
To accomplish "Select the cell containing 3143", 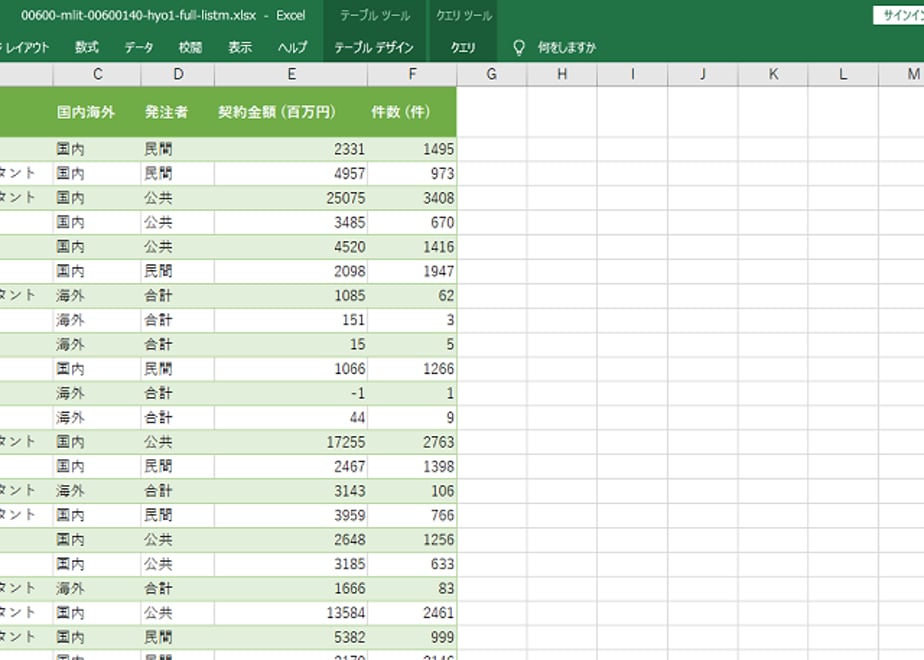I will click(x=291, y=491).
